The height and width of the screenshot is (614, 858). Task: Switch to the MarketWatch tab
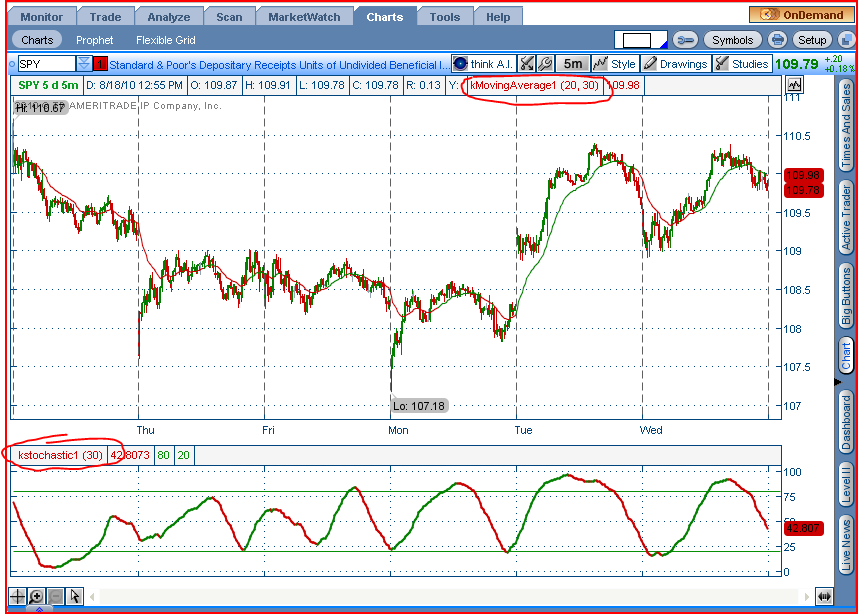(x=304, y=16)
